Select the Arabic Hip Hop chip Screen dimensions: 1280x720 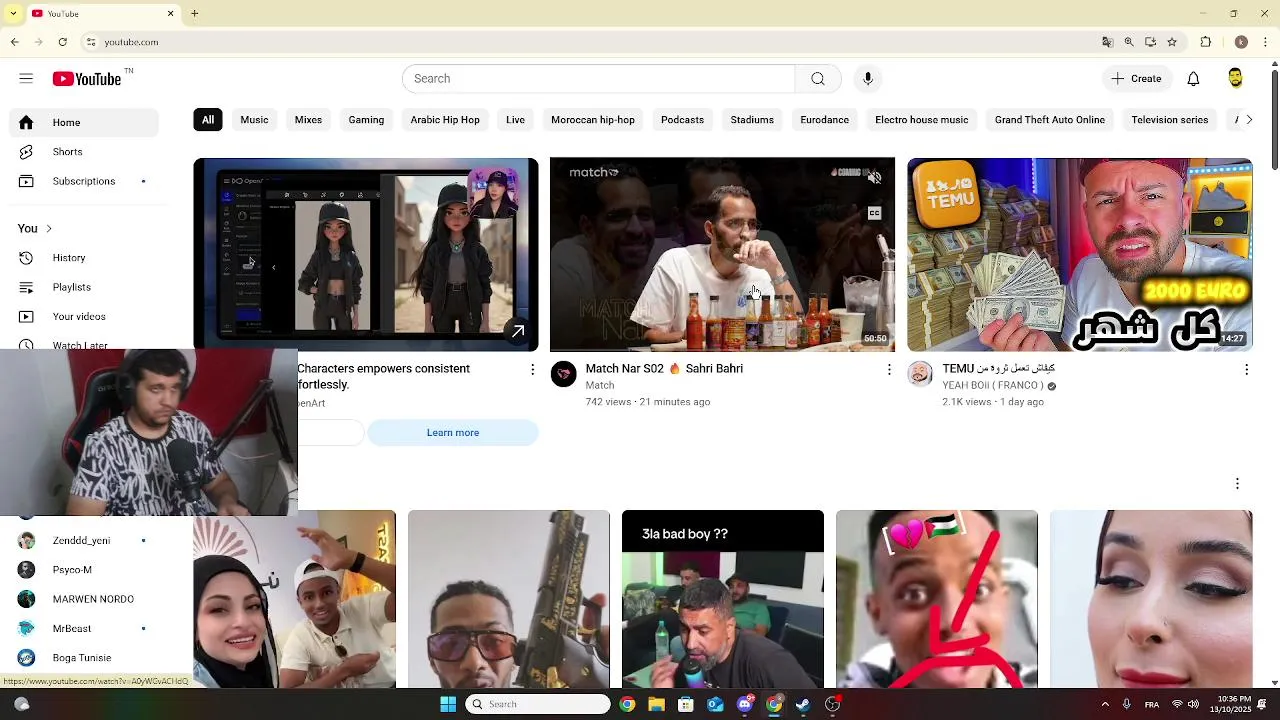pyautogui.click(x=445, y=120)
